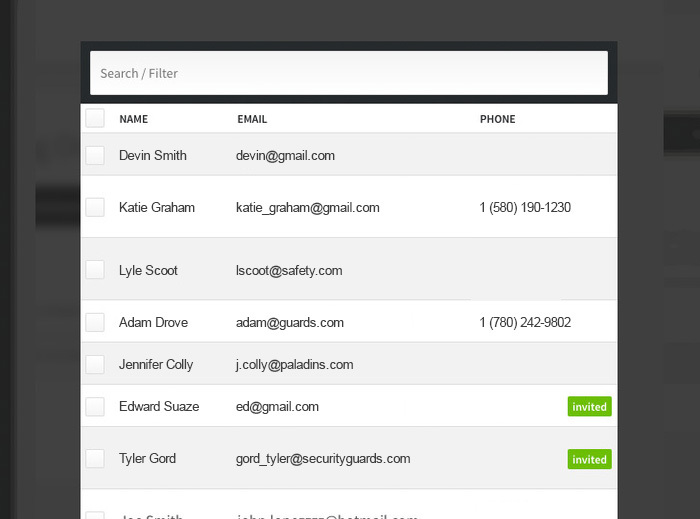Click phone number 1 (780) 242-9802
Image resolution: width=700 pixels, height=519 pixels.
coord(525,322)
